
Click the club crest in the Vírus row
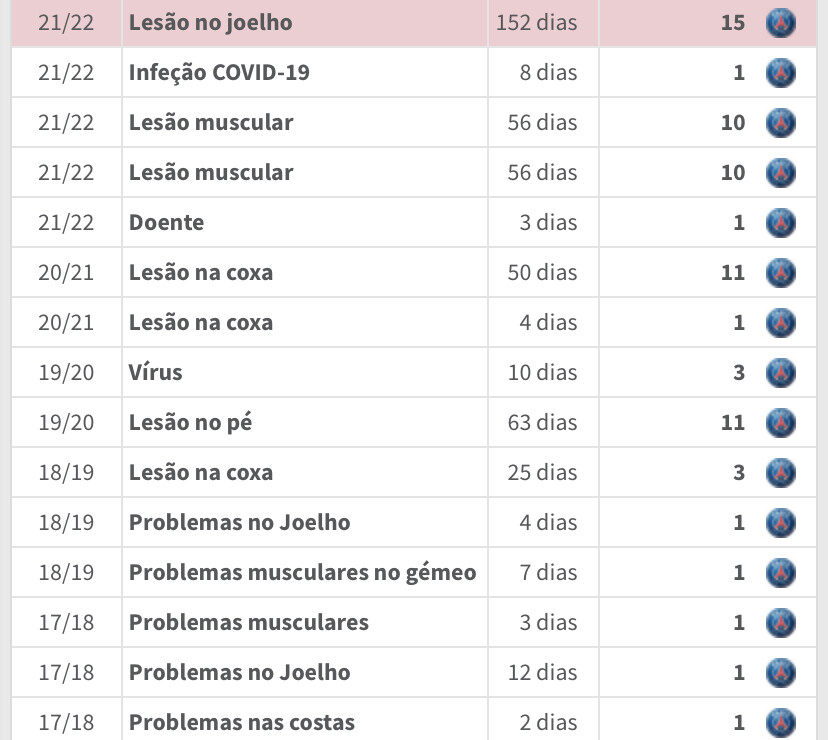point(780,372)
